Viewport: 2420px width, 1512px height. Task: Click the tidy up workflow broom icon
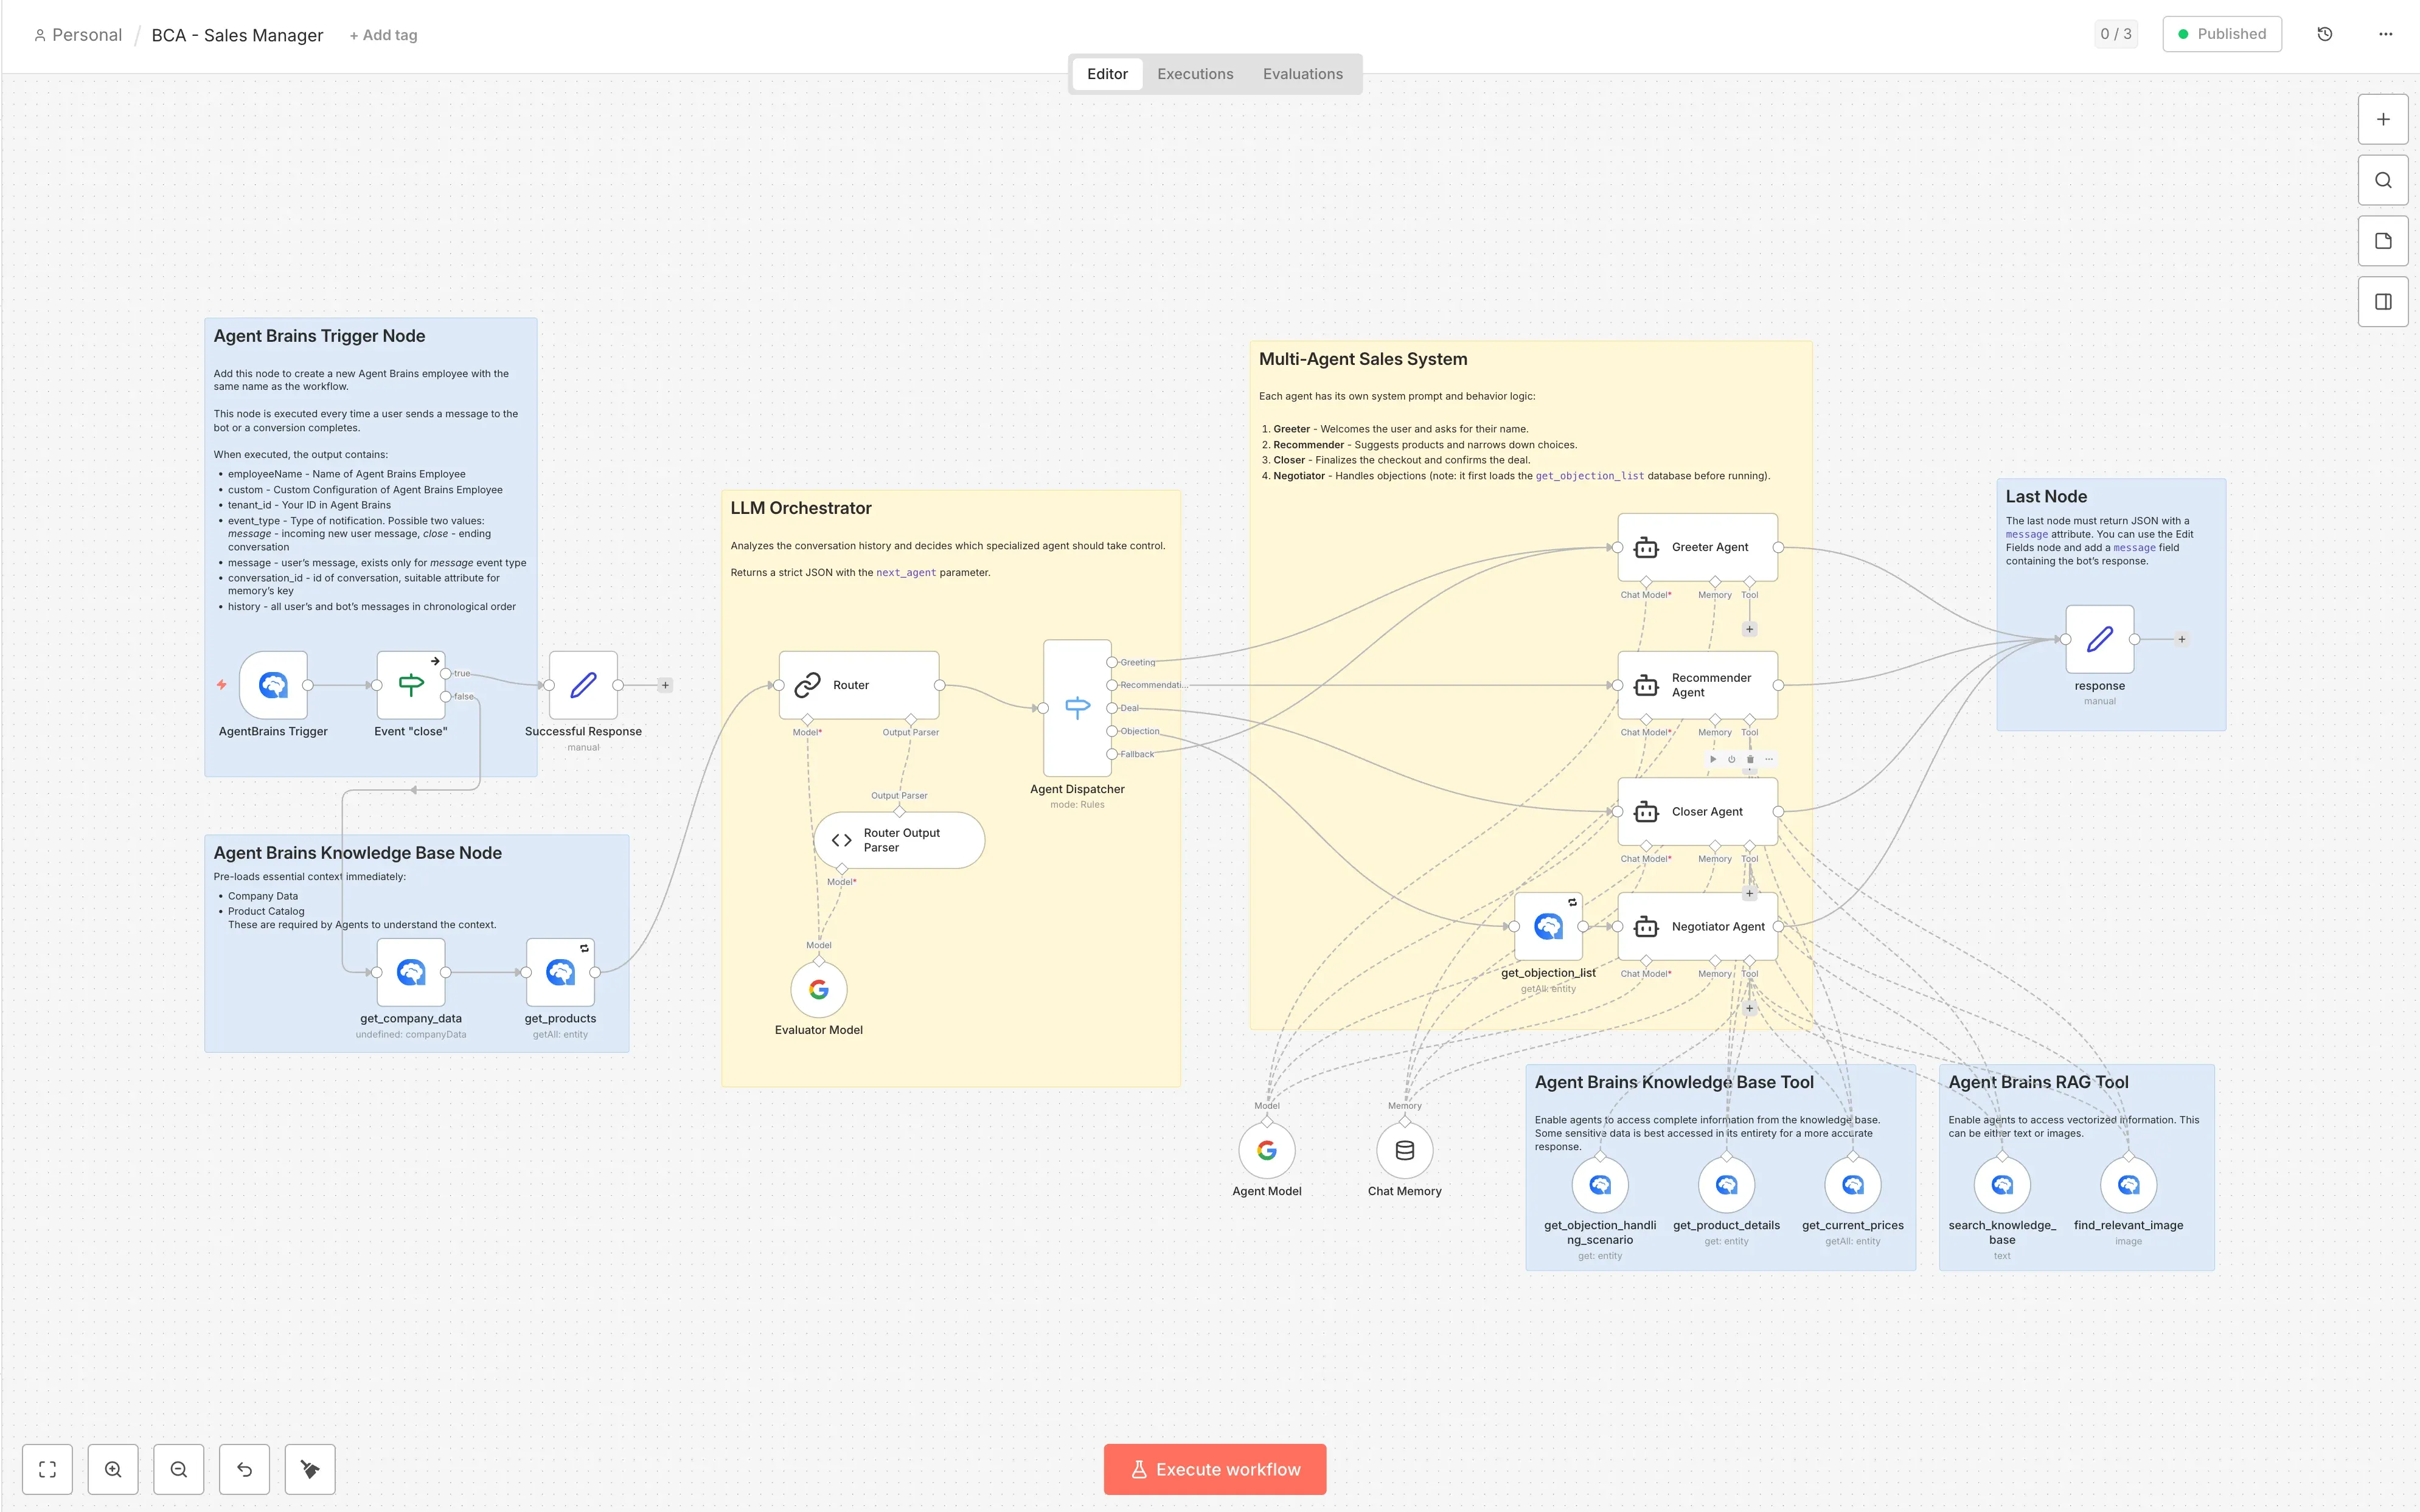click(x=310, y=1469)
